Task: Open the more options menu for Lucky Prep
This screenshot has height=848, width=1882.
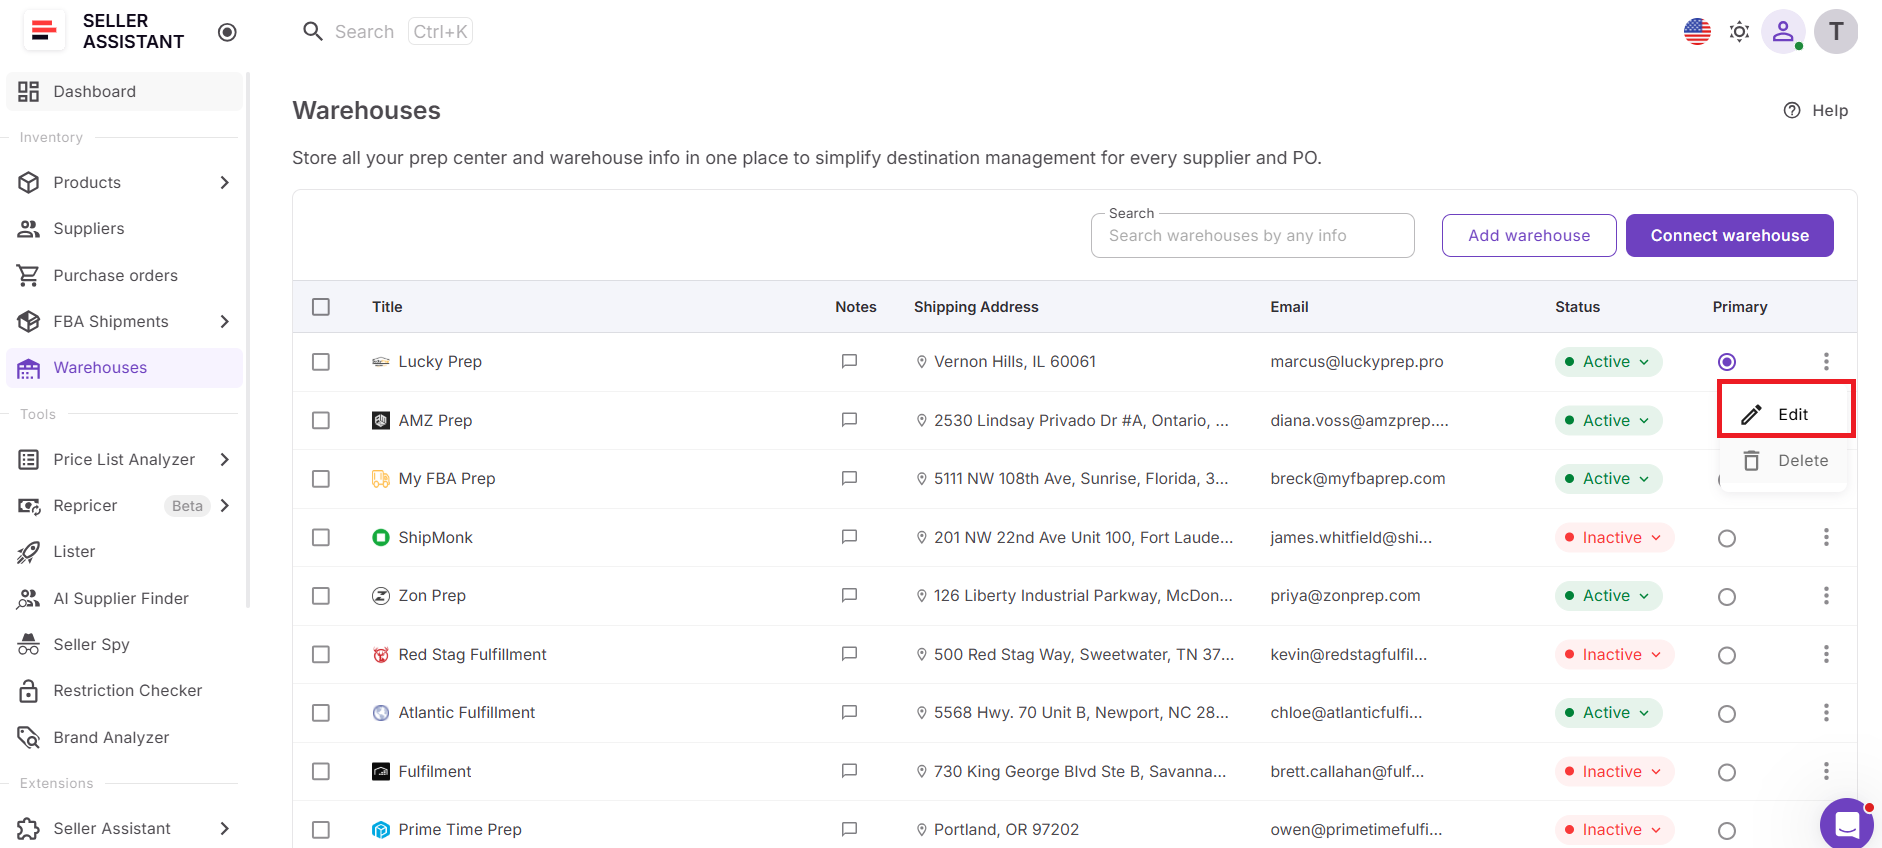Action: (1826, 362)
